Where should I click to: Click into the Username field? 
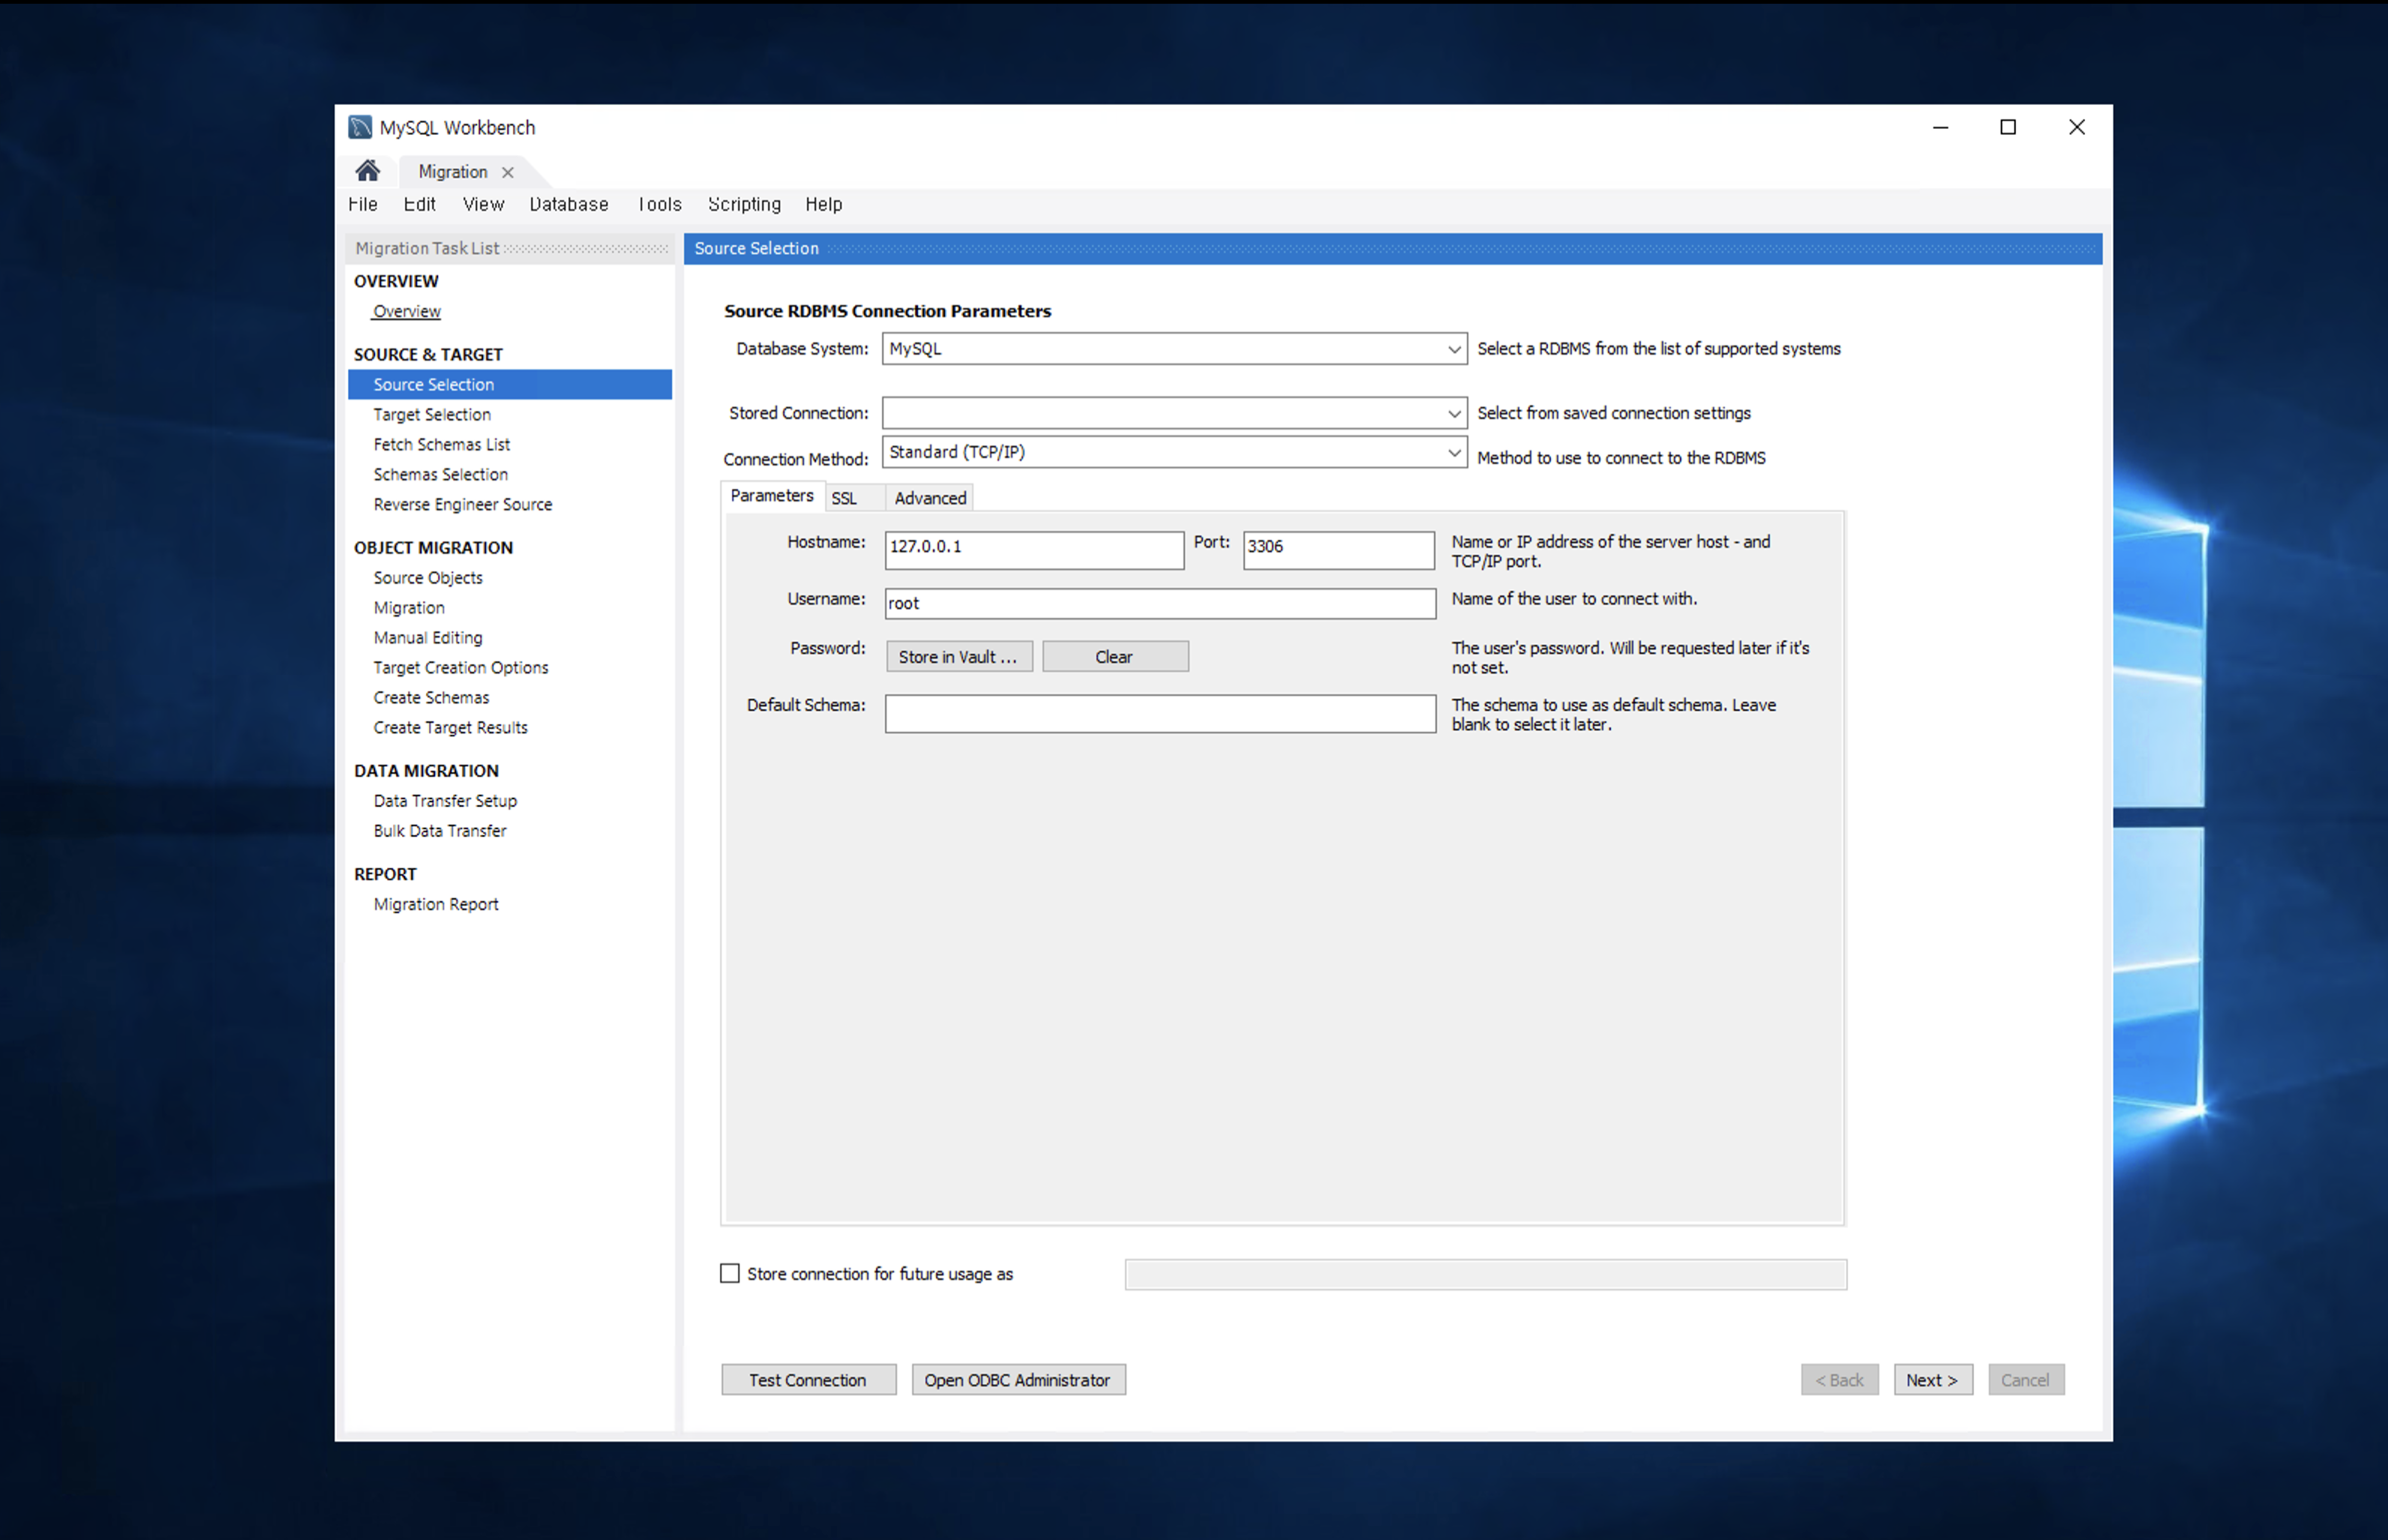coord(1160,603)
